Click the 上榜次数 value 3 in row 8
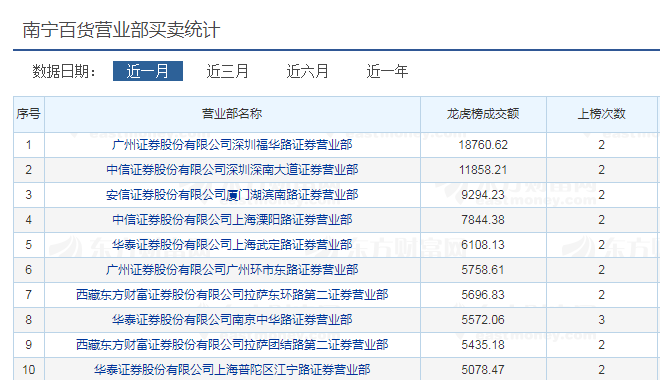 [601, 319]
